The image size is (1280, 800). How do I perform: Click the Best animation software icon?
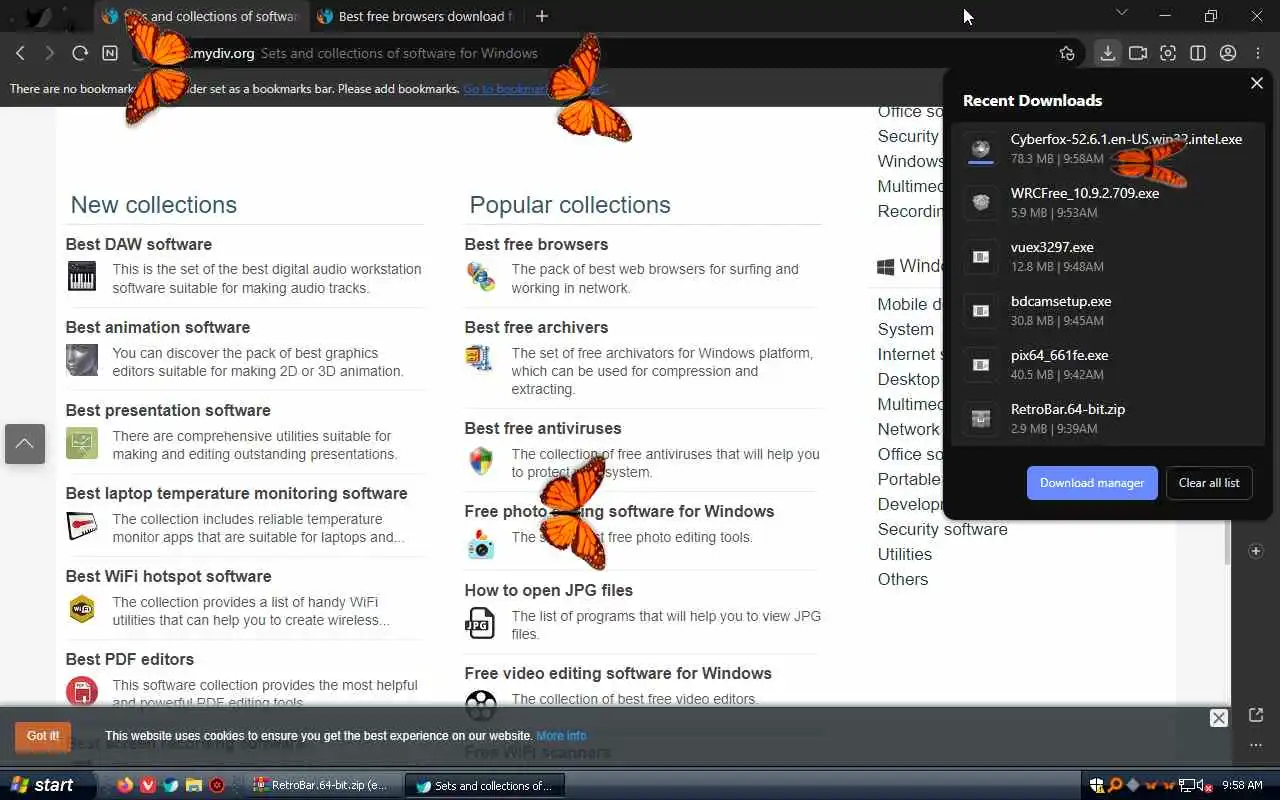[x=82, y=360]
